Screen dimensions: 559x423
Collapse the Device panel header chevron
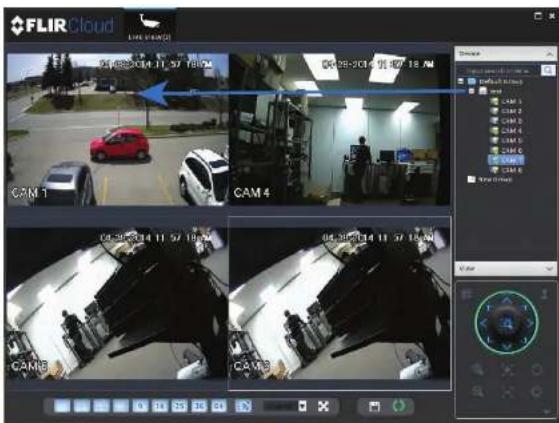click(x=549, y=54)
